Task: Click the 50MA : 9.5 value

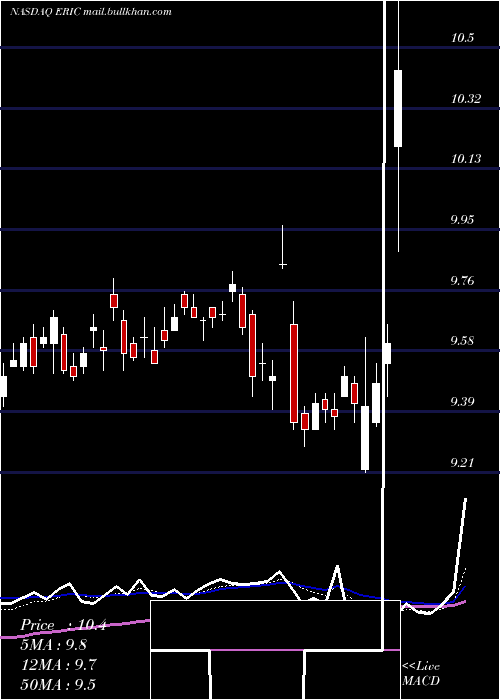Action: (58, 684)
